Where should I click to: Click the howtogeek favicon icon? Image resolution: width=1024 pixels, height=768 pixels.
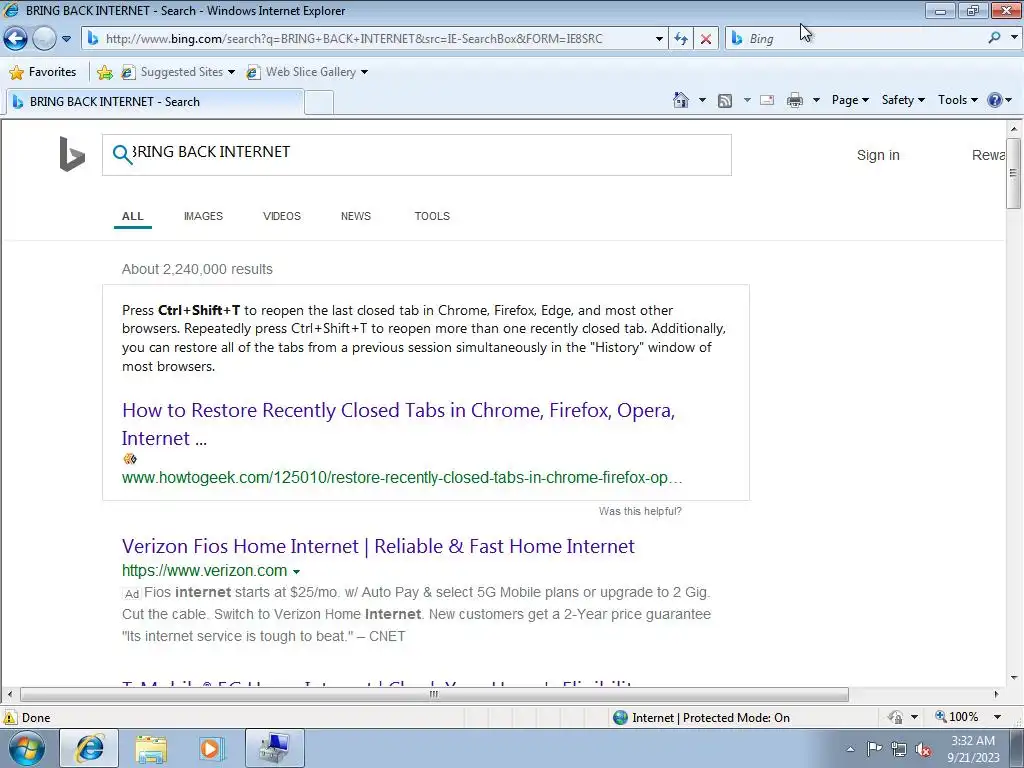point(129,458)
